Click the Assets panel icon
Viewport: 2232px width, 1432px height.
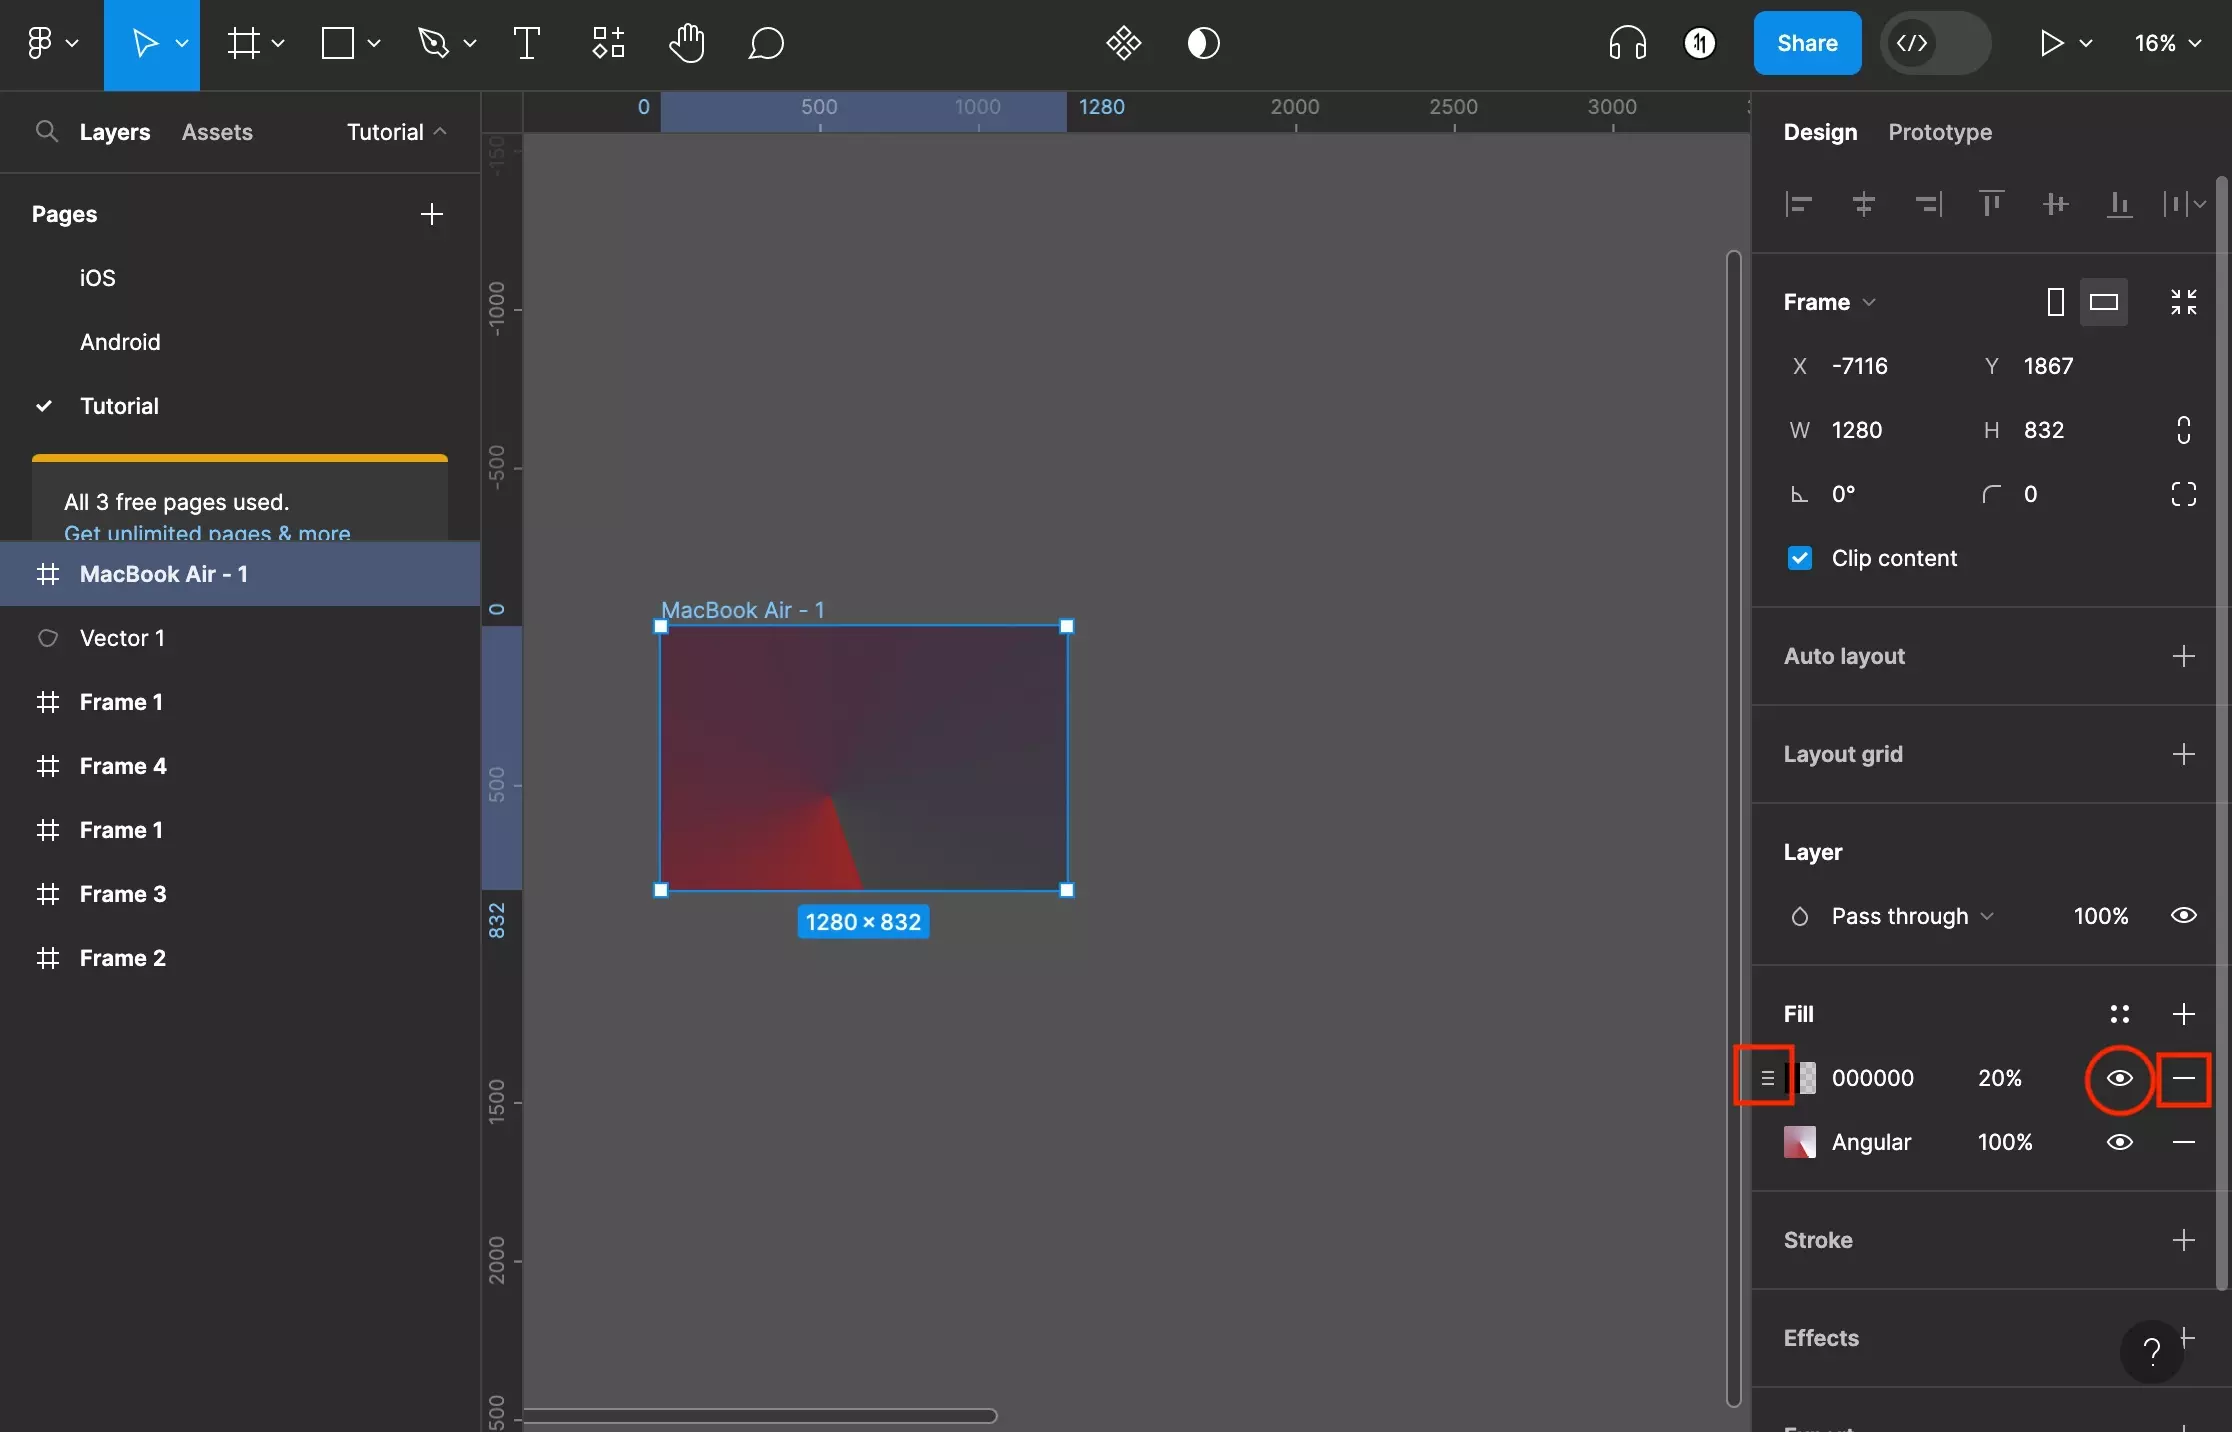(216, 132)
